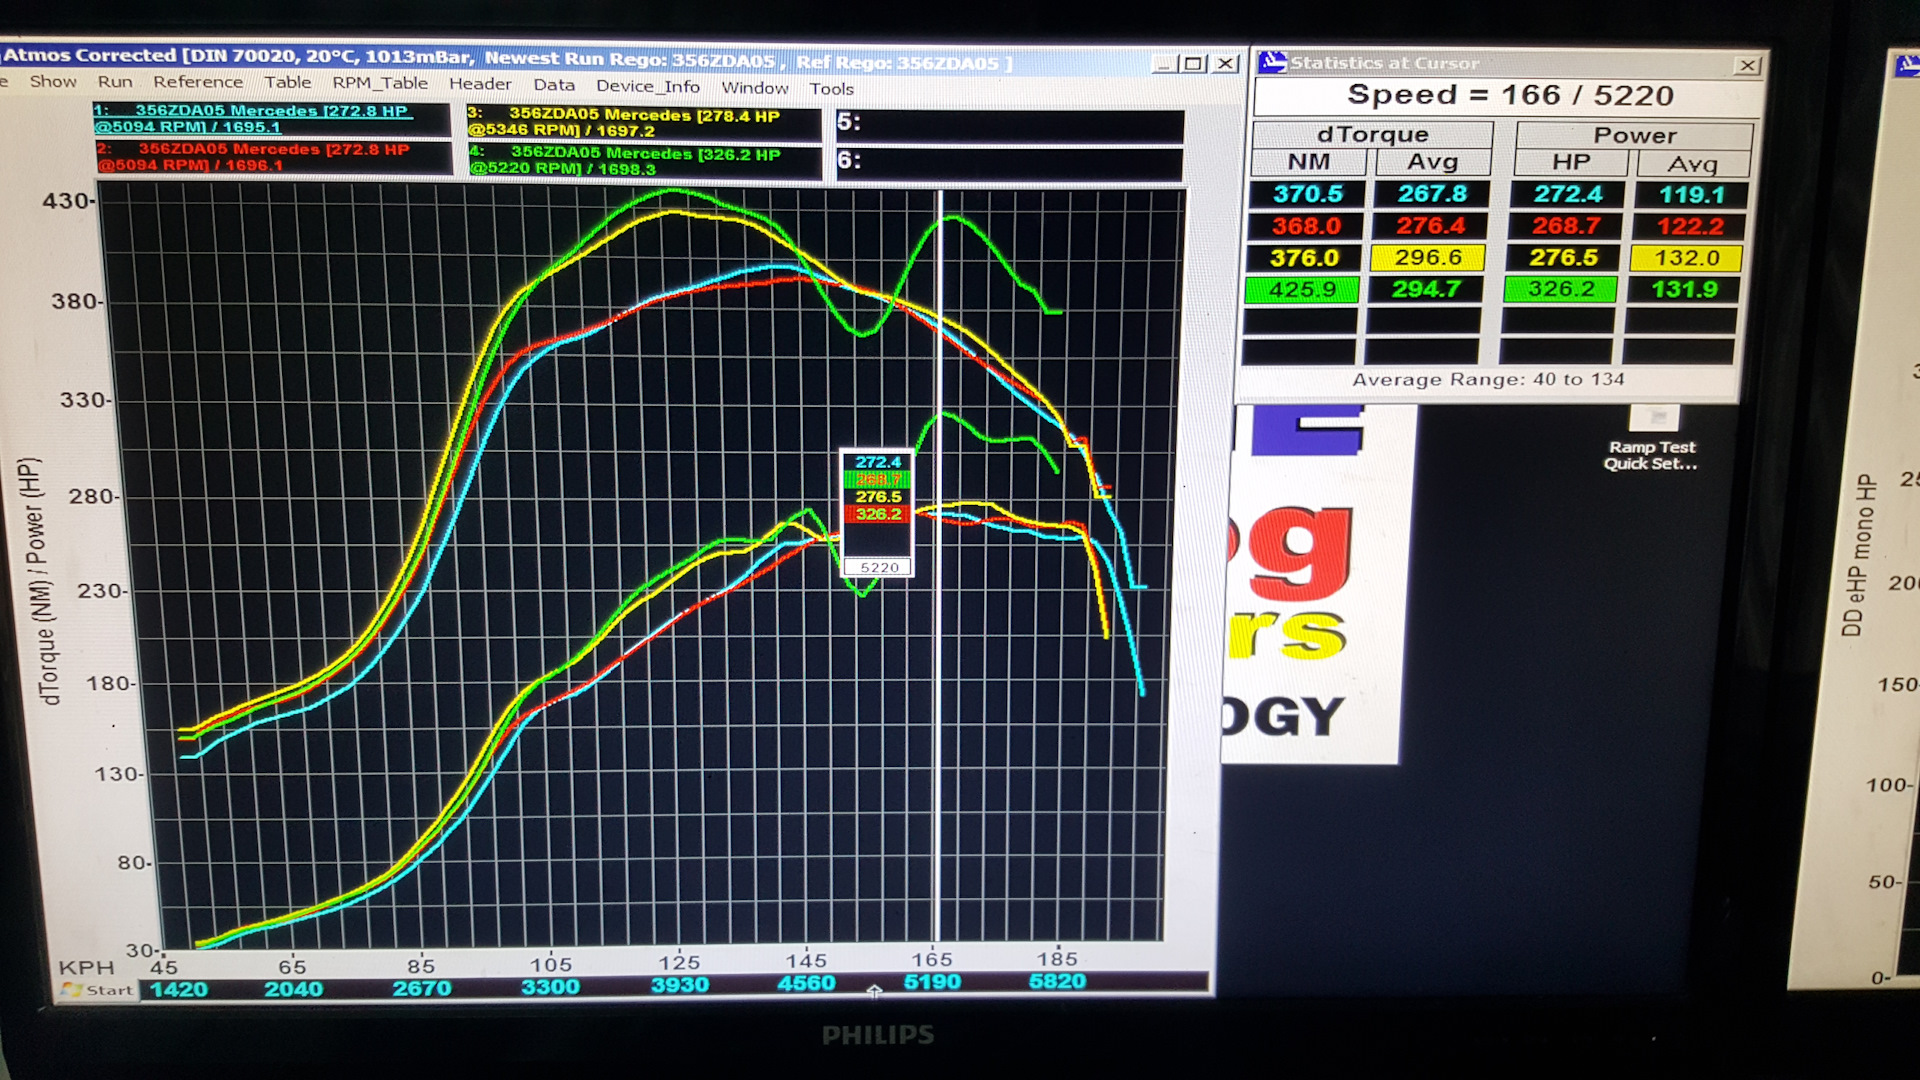Close the Statistics at Cursor window
Screen dimensions: 1920x1080
click(1747, 66)
